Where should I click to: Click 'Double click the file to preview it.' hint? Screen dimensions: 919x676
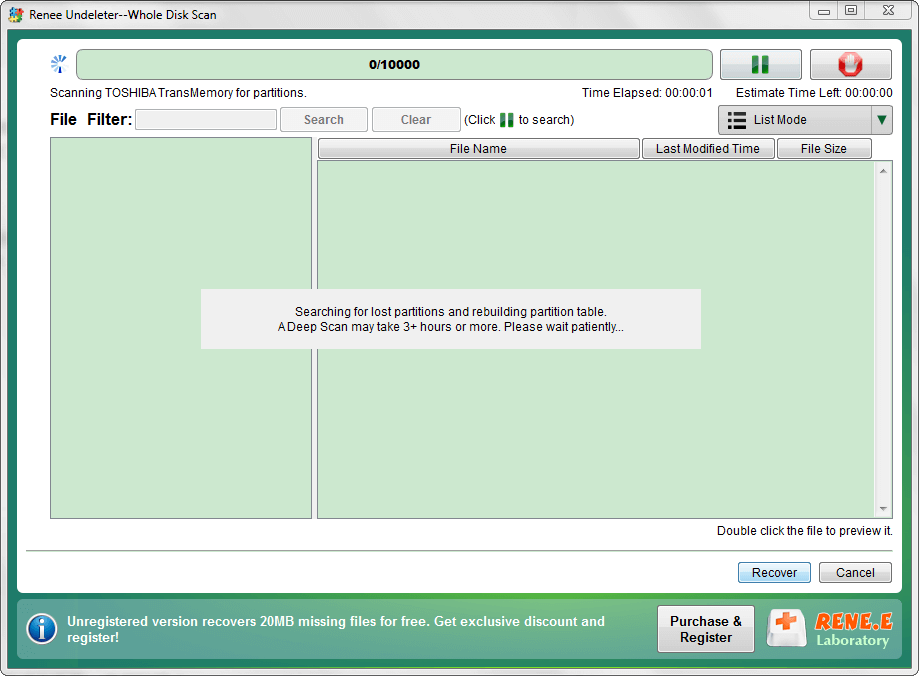804,531
